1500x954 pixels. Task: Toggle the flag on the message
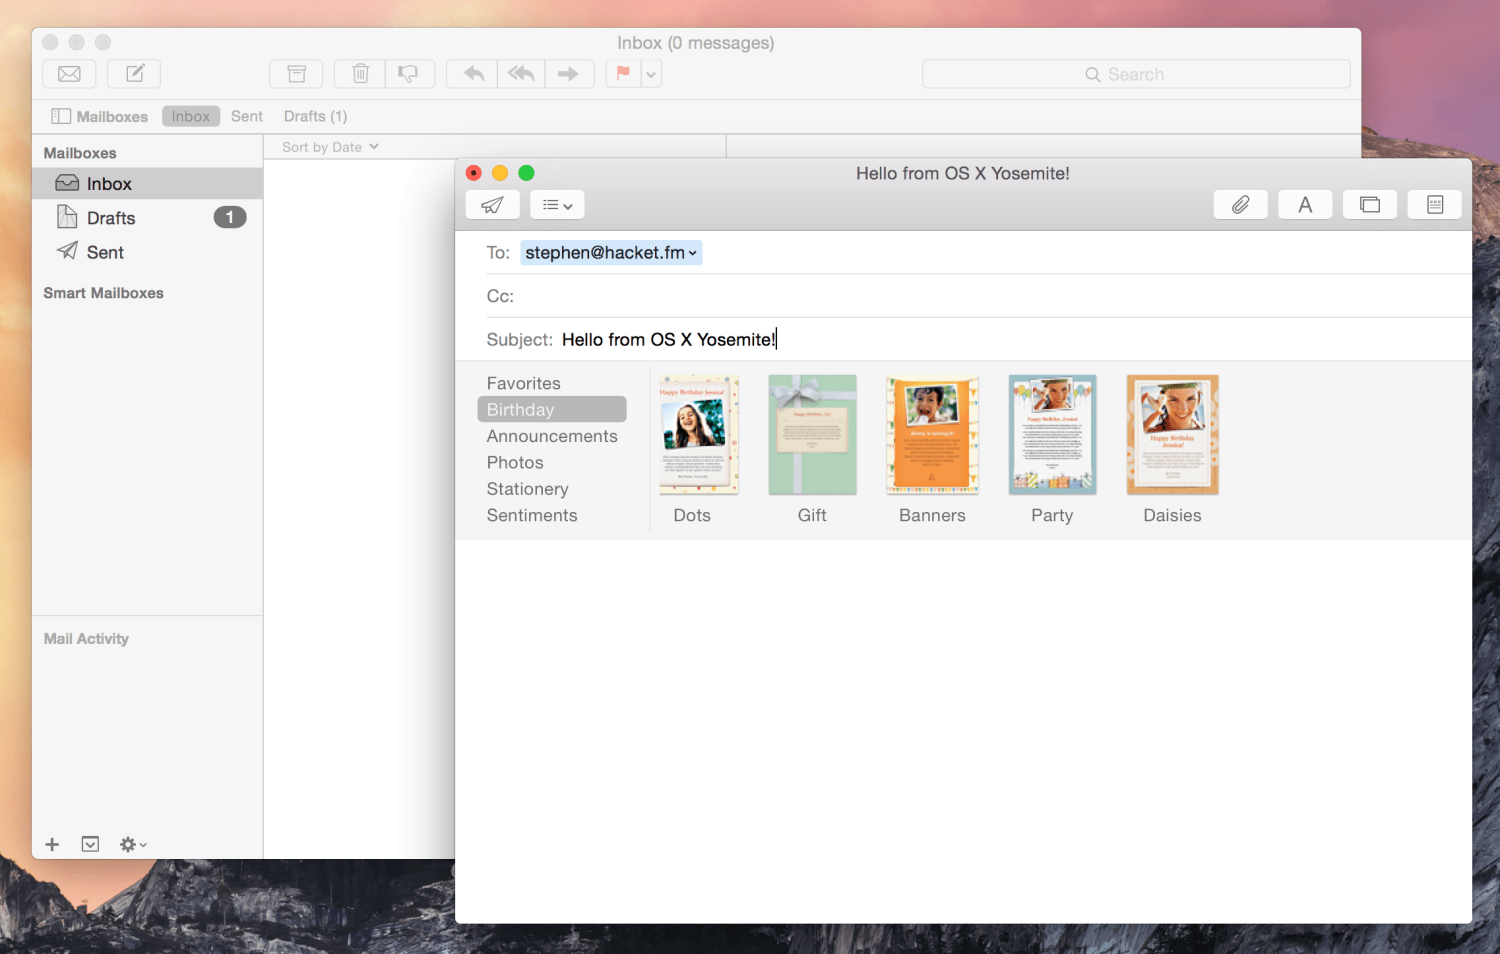(623, 74)
